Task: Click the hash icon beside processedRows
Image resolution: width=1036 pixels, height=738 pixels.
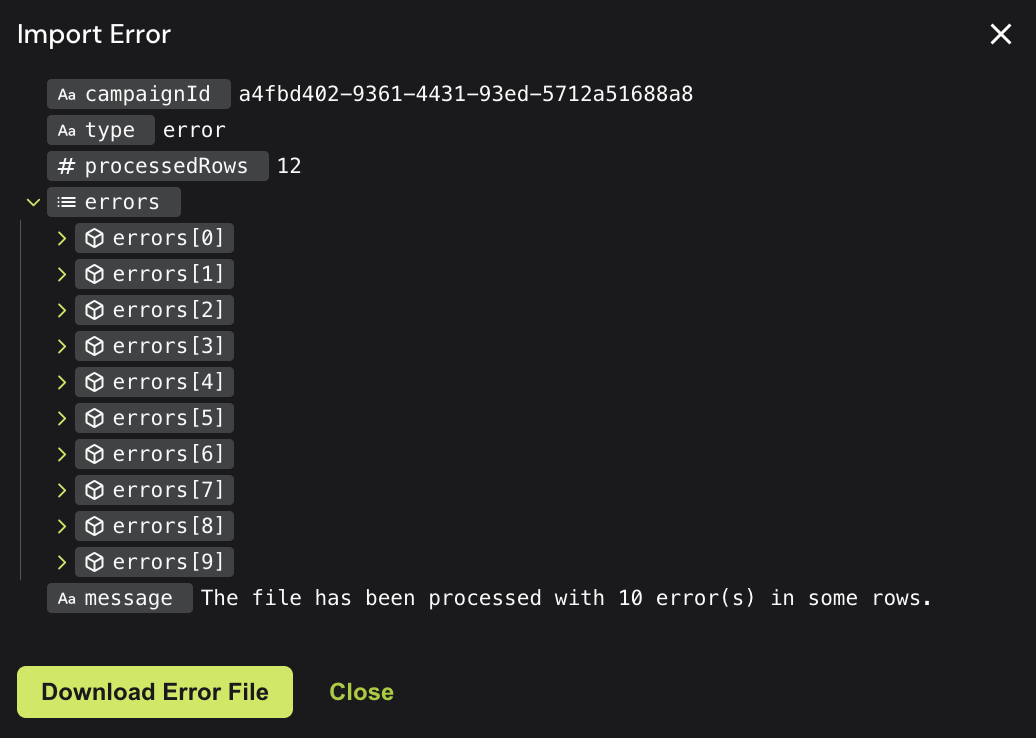Action: pos(67,166)
